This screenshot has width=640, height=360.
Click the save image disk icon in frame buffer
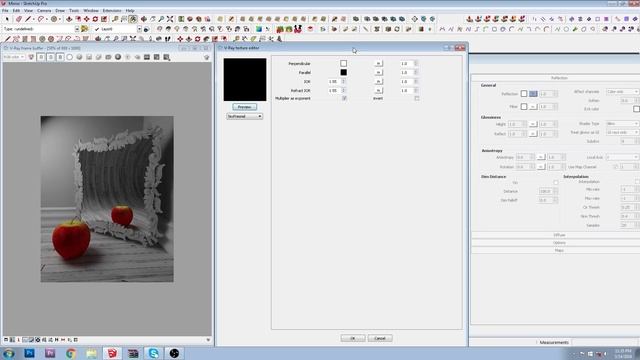tap(89, 57)
